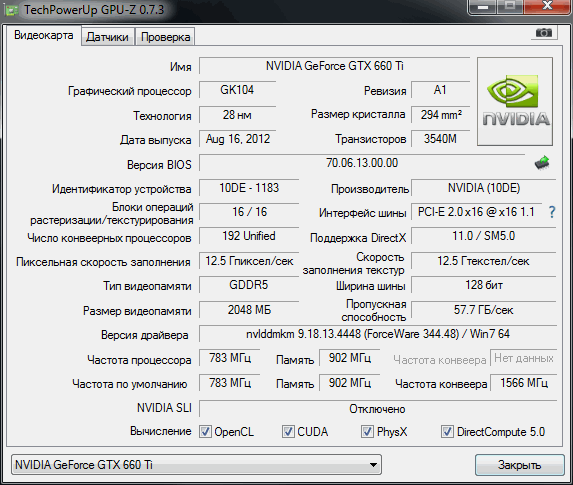The height and width of the screenshot is (485, 573).
Task: Click the 128 бит bus width field
Action: (x=484, y=285)
